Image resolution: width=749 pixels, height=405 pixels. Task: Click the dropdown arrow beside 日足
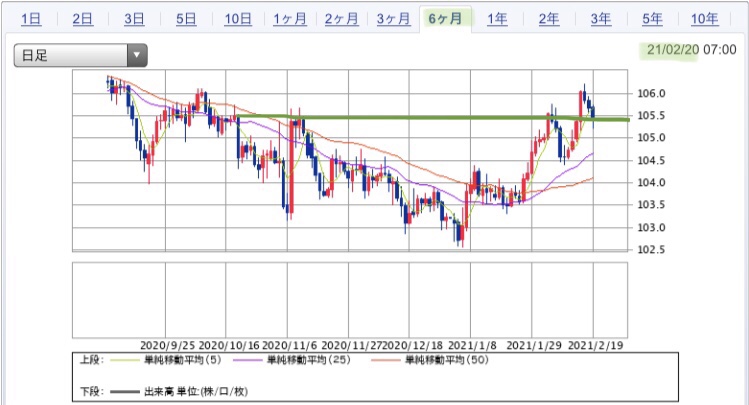[137, 55]
